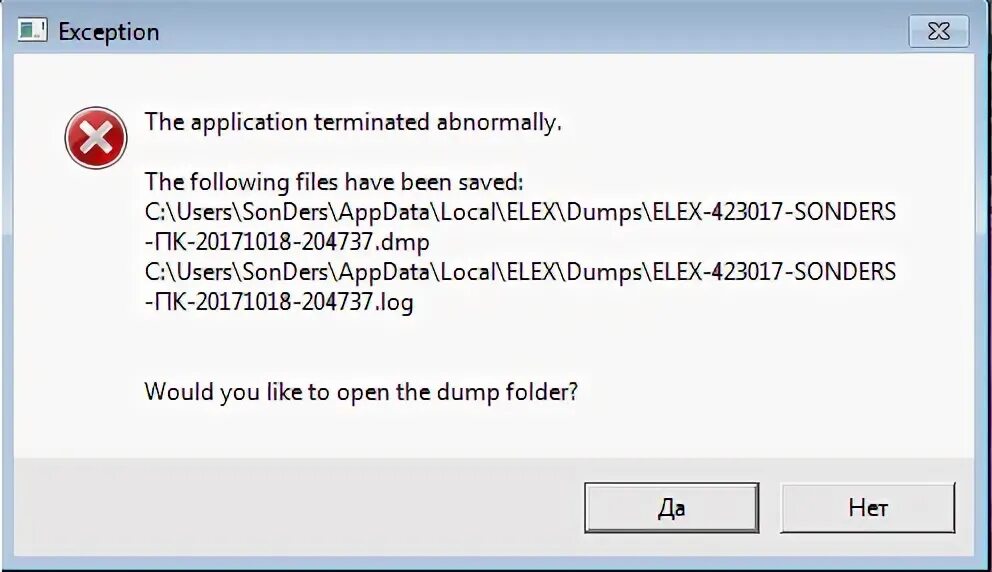Image resolution: width=992 pixels, height=572 pixels.
Task: Click the red error cross icon
Action: (96, 138)
